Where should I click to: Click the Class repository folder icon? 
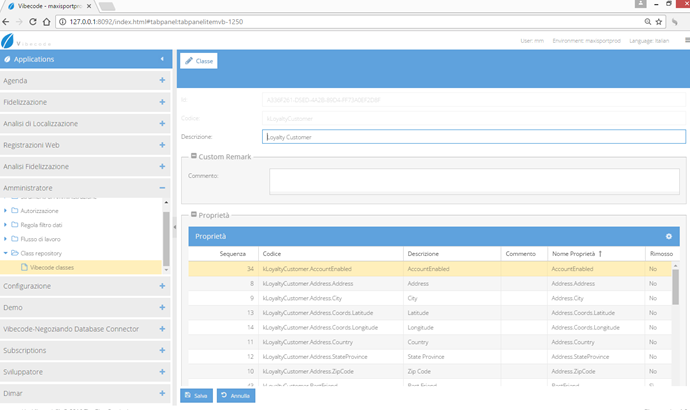[14, 253]
